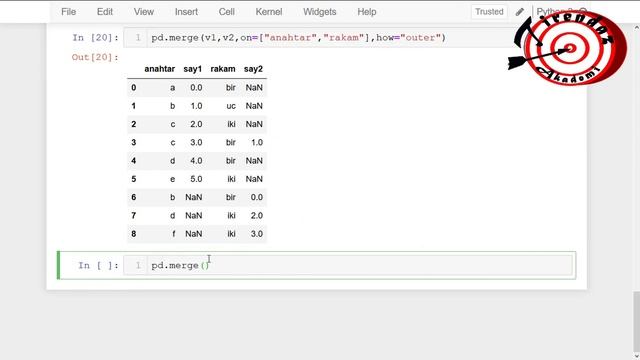Viewport: 640px width, 360px height.
Task: Click the rakam value 'uc' in row 1
Action: click(231, 106)
